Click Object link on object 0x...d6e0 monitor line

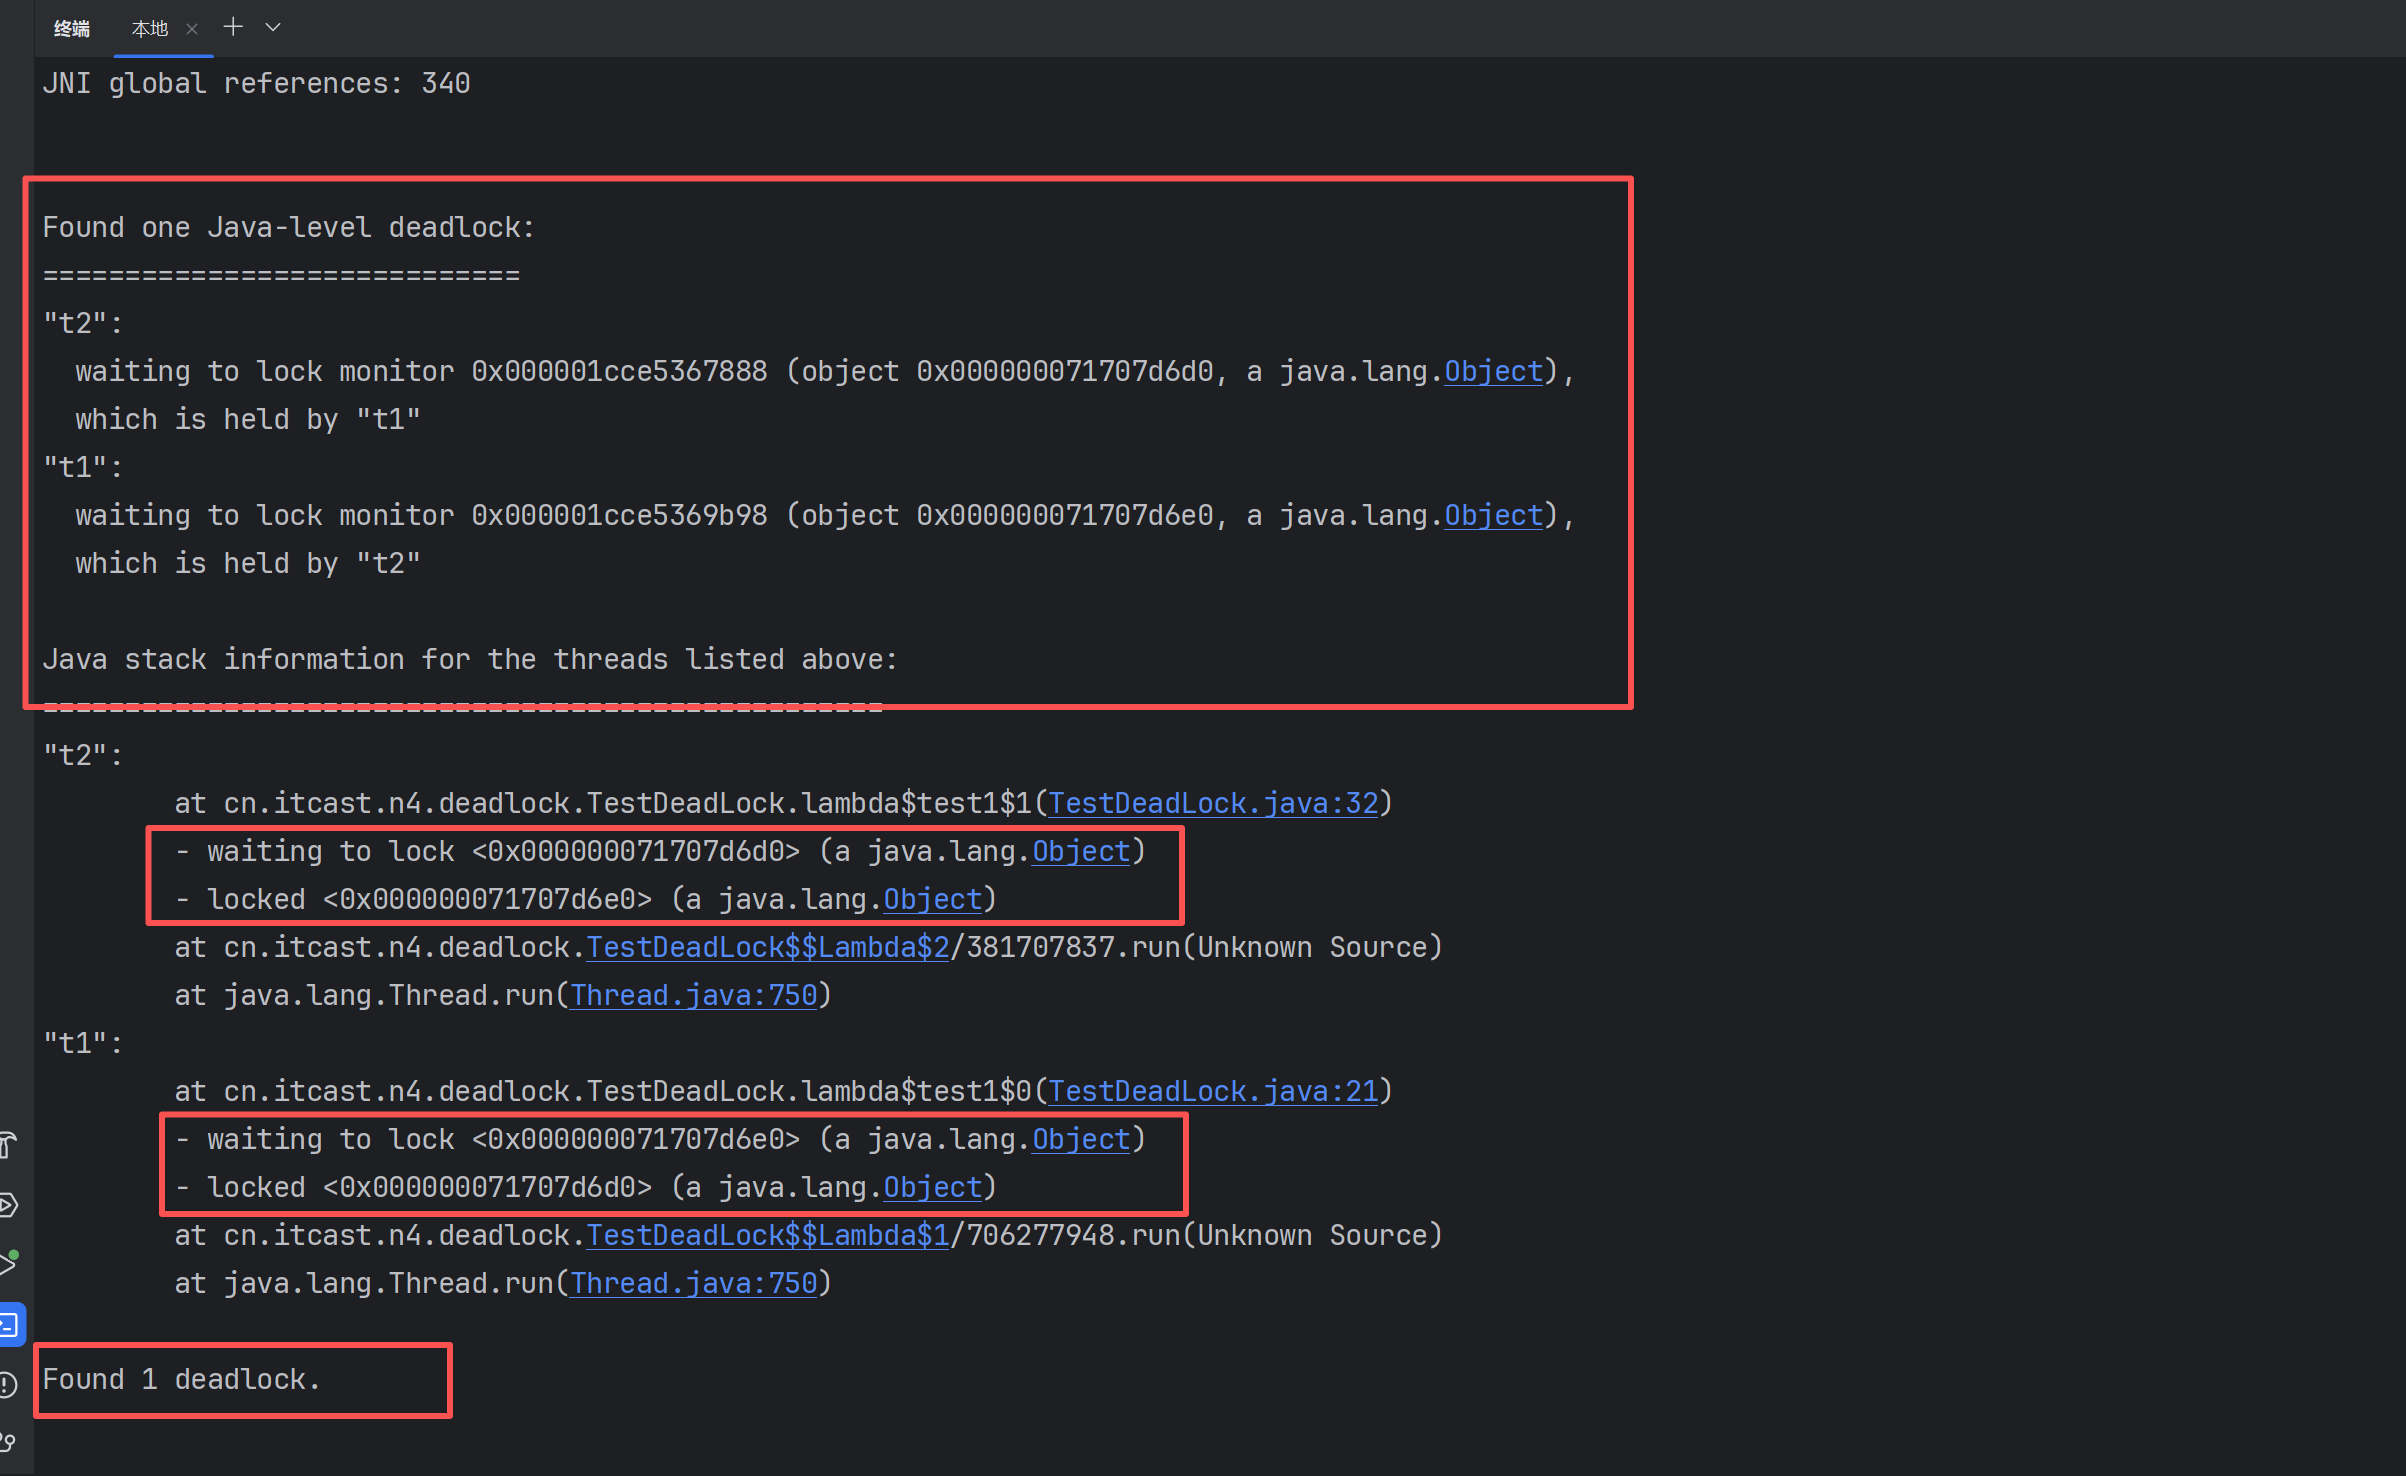click(1493, 515)
